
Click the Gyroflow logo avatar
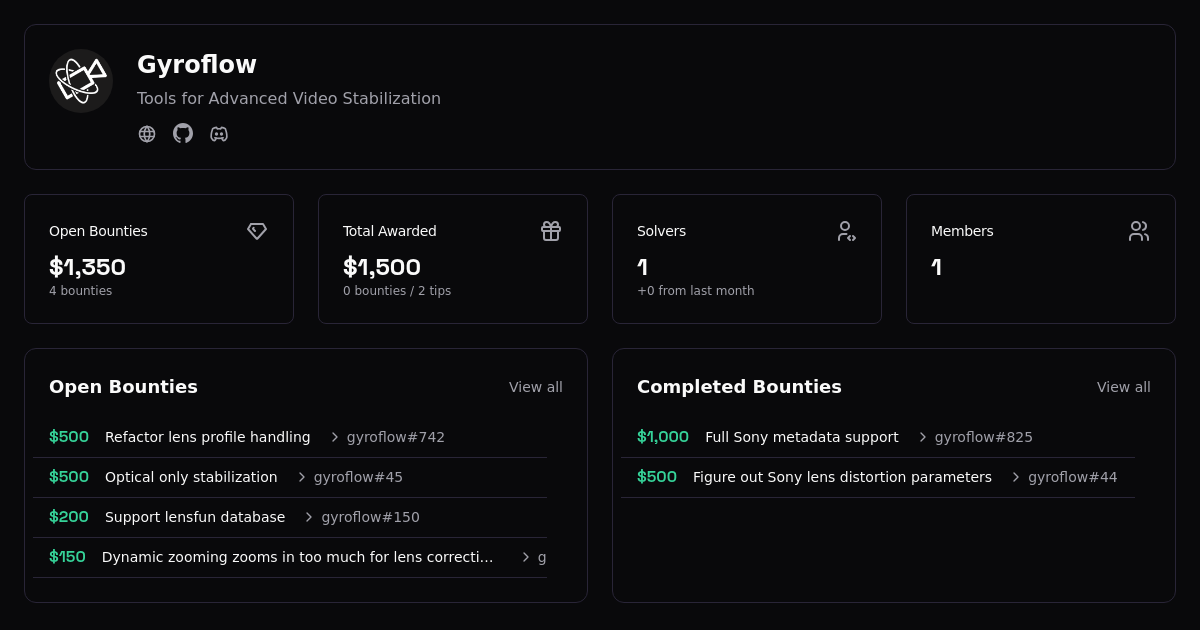(81, 81)
